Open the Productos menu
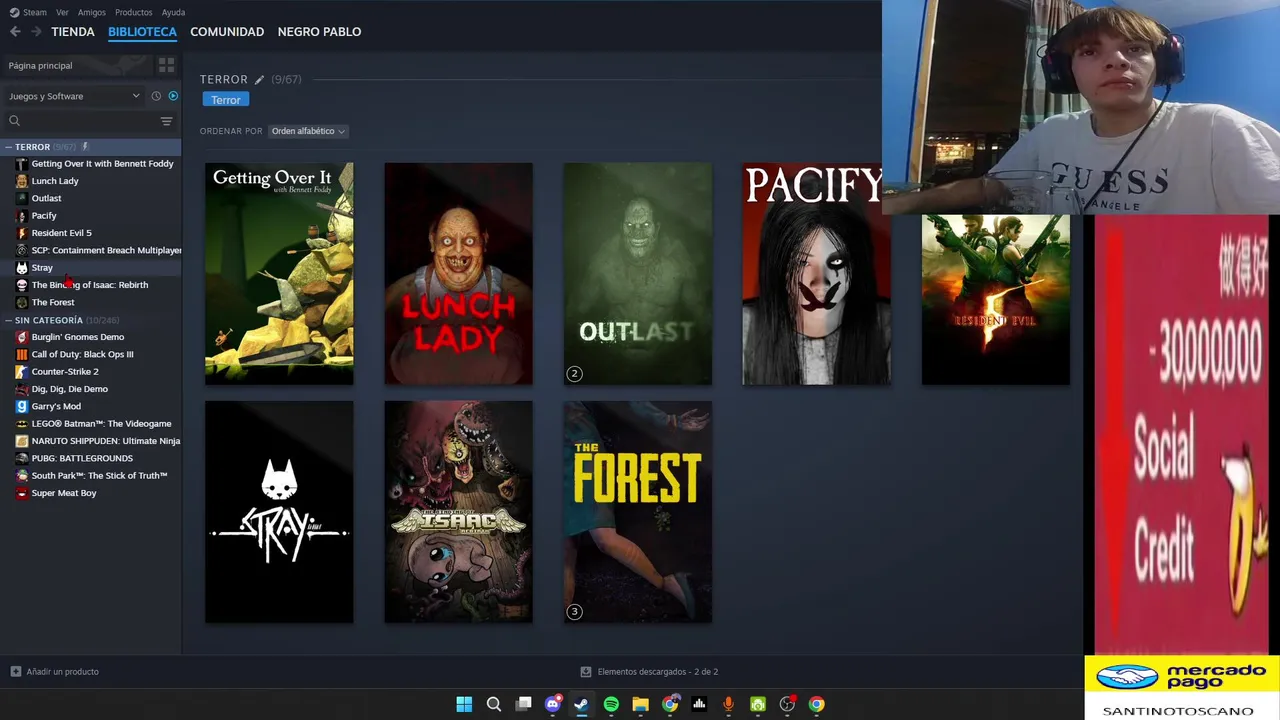This screenshot has height=720, width=1280. 133,12
